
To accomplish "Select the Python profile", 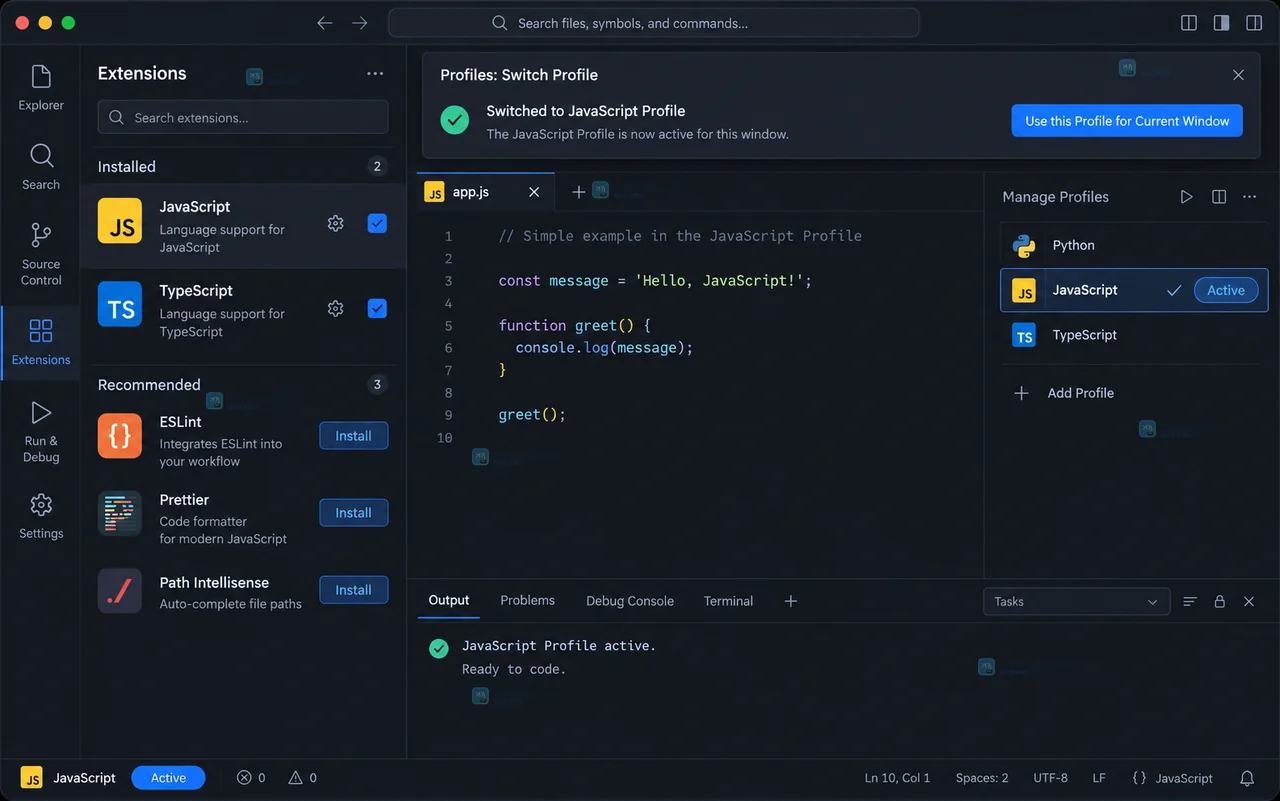I will (1134, 245).
